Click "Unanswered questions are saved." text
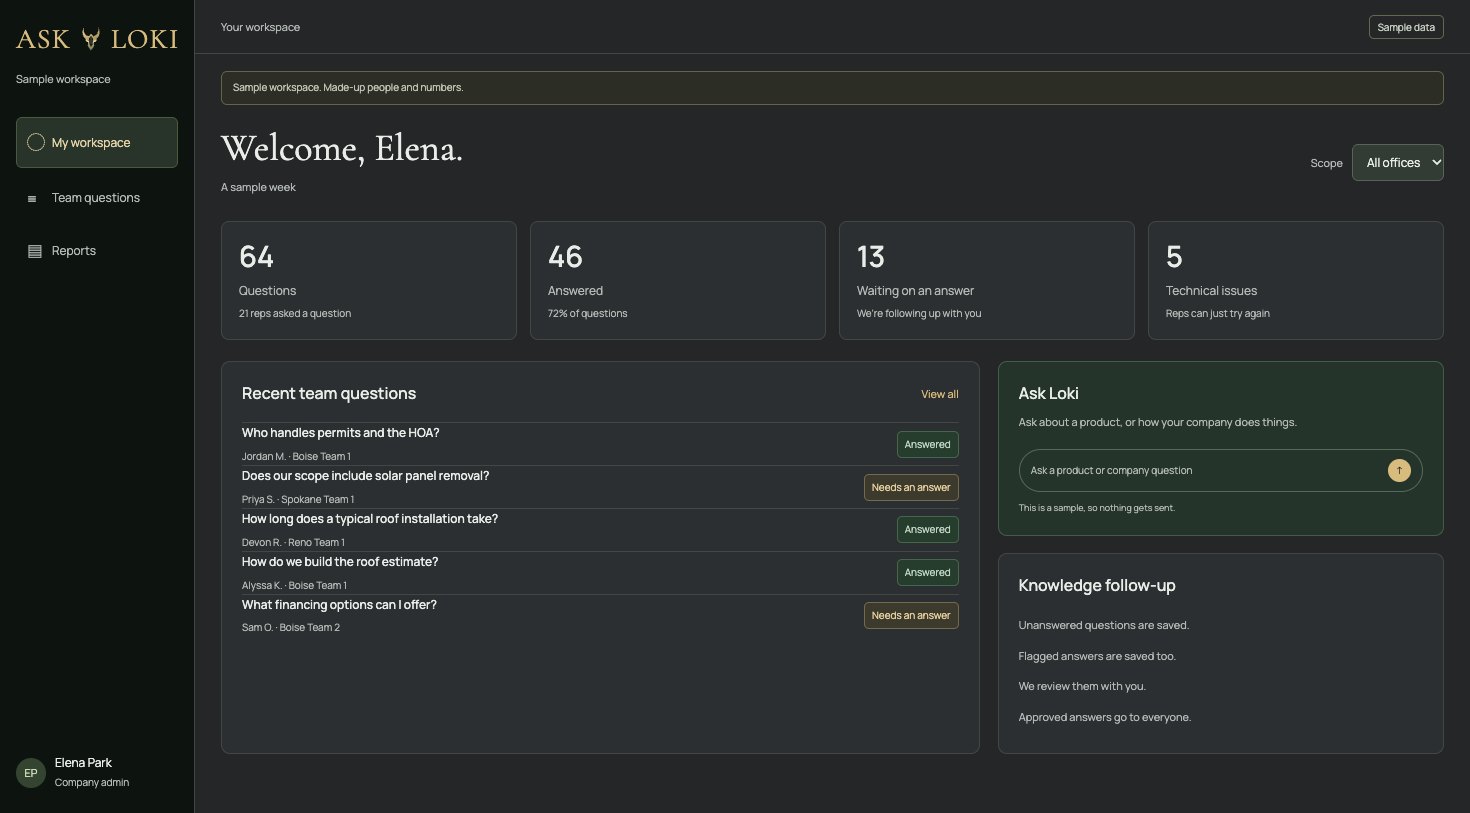 click(x=1104, y=625)
